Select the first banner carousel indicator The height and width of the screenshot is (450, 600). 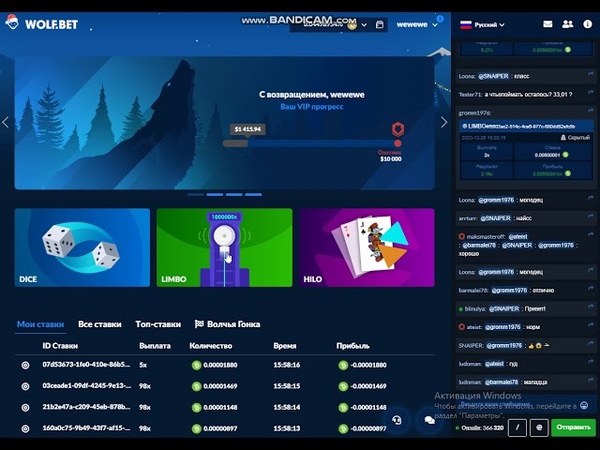tap(196, 194)
